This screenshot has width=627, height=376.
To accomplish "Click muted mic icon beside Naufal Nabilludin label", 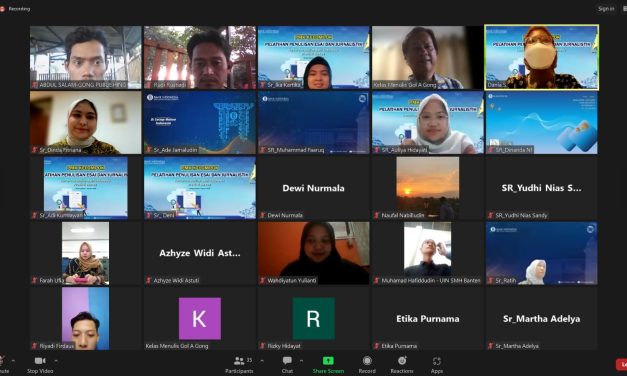I will point(376,215).
